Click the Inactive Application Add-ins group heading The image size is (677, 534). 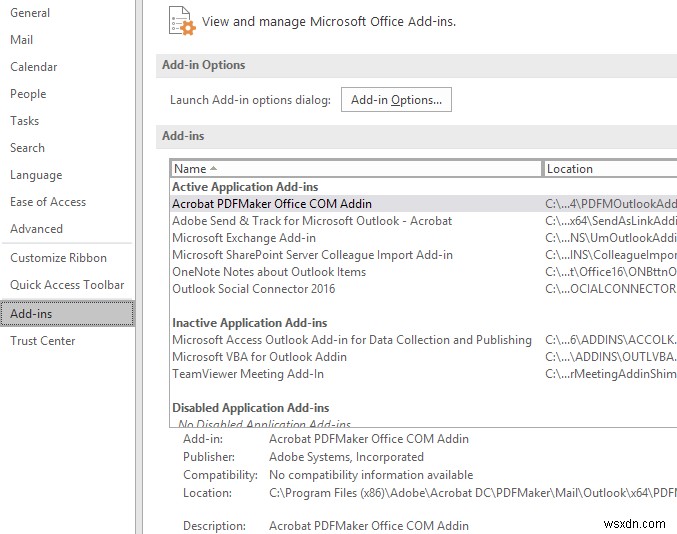250,323
